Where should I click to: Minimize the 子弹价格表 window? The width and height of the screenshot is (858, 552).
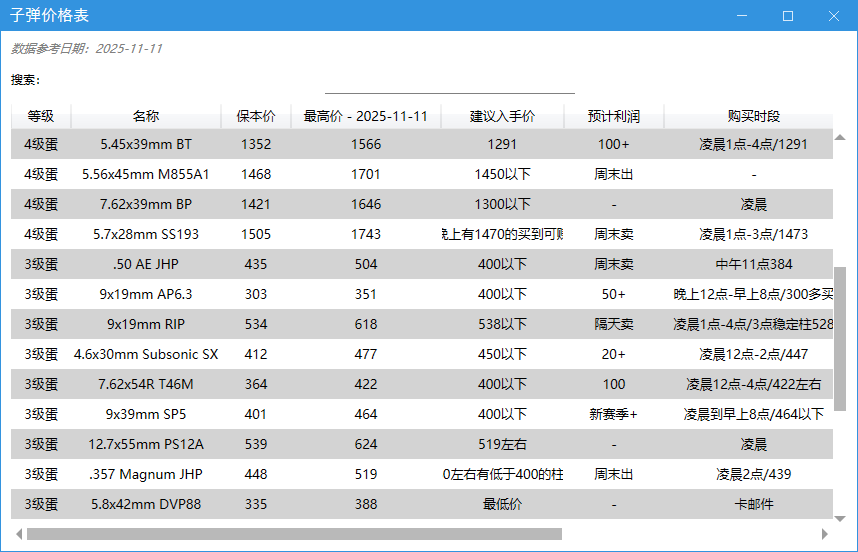[742, 16]
